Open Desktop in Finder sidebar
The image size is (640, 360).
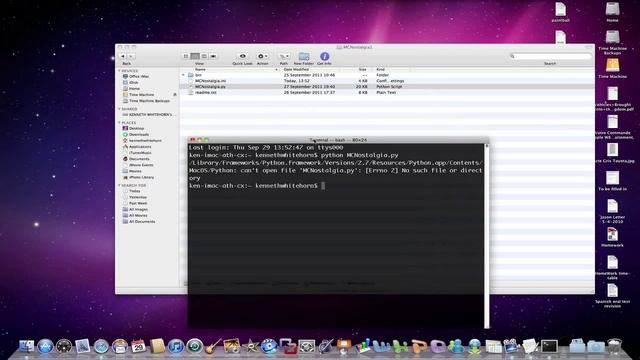coord(133,128)
